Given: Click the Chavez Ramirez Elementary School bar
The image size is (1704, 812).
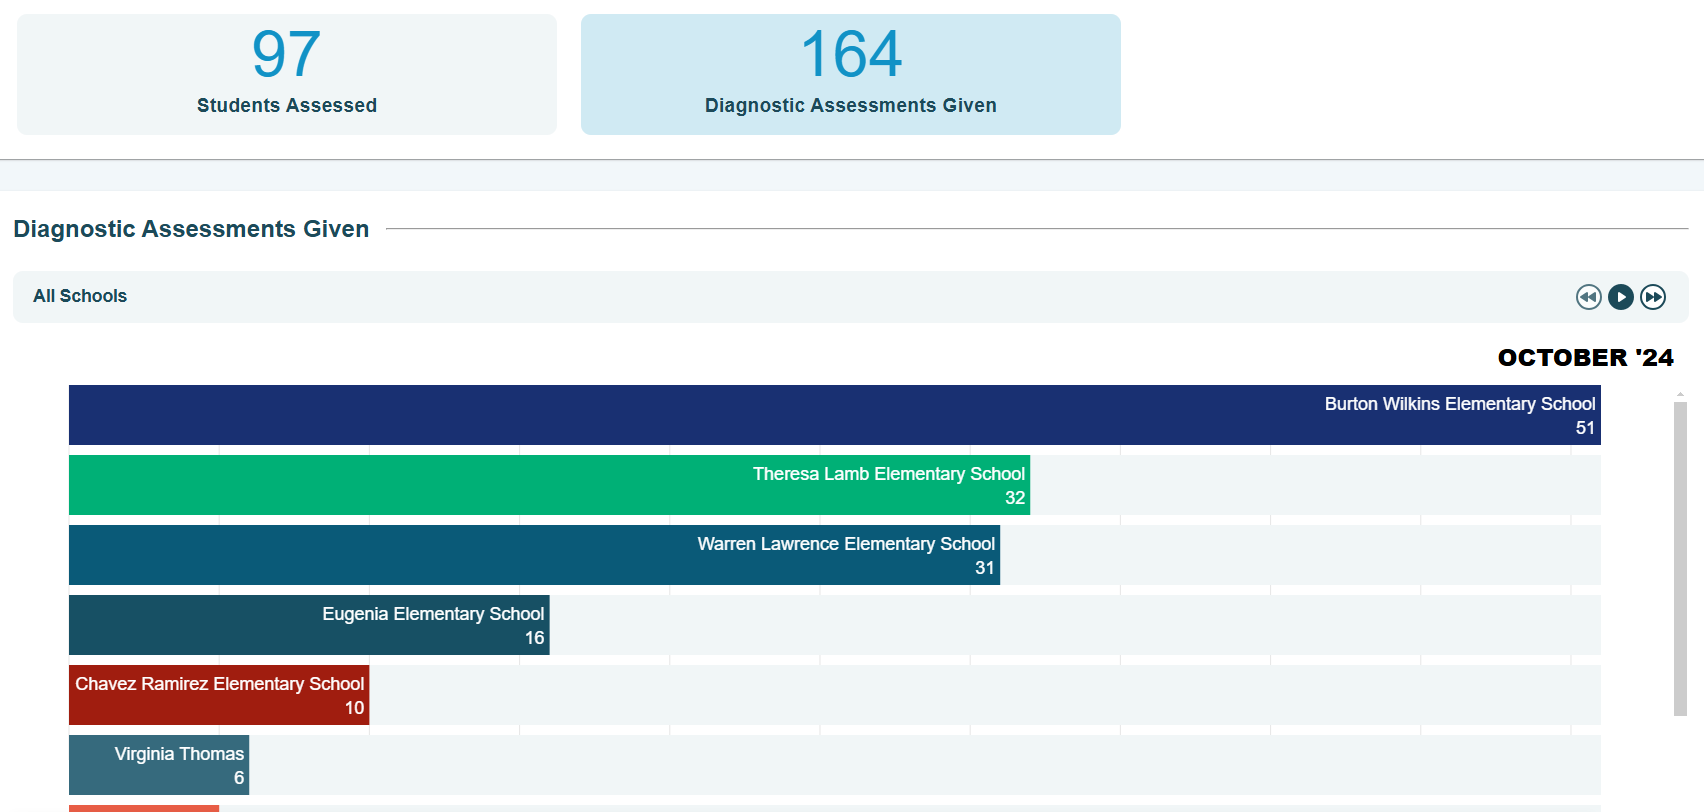Looking at the screenshot, I should [219, 695].
